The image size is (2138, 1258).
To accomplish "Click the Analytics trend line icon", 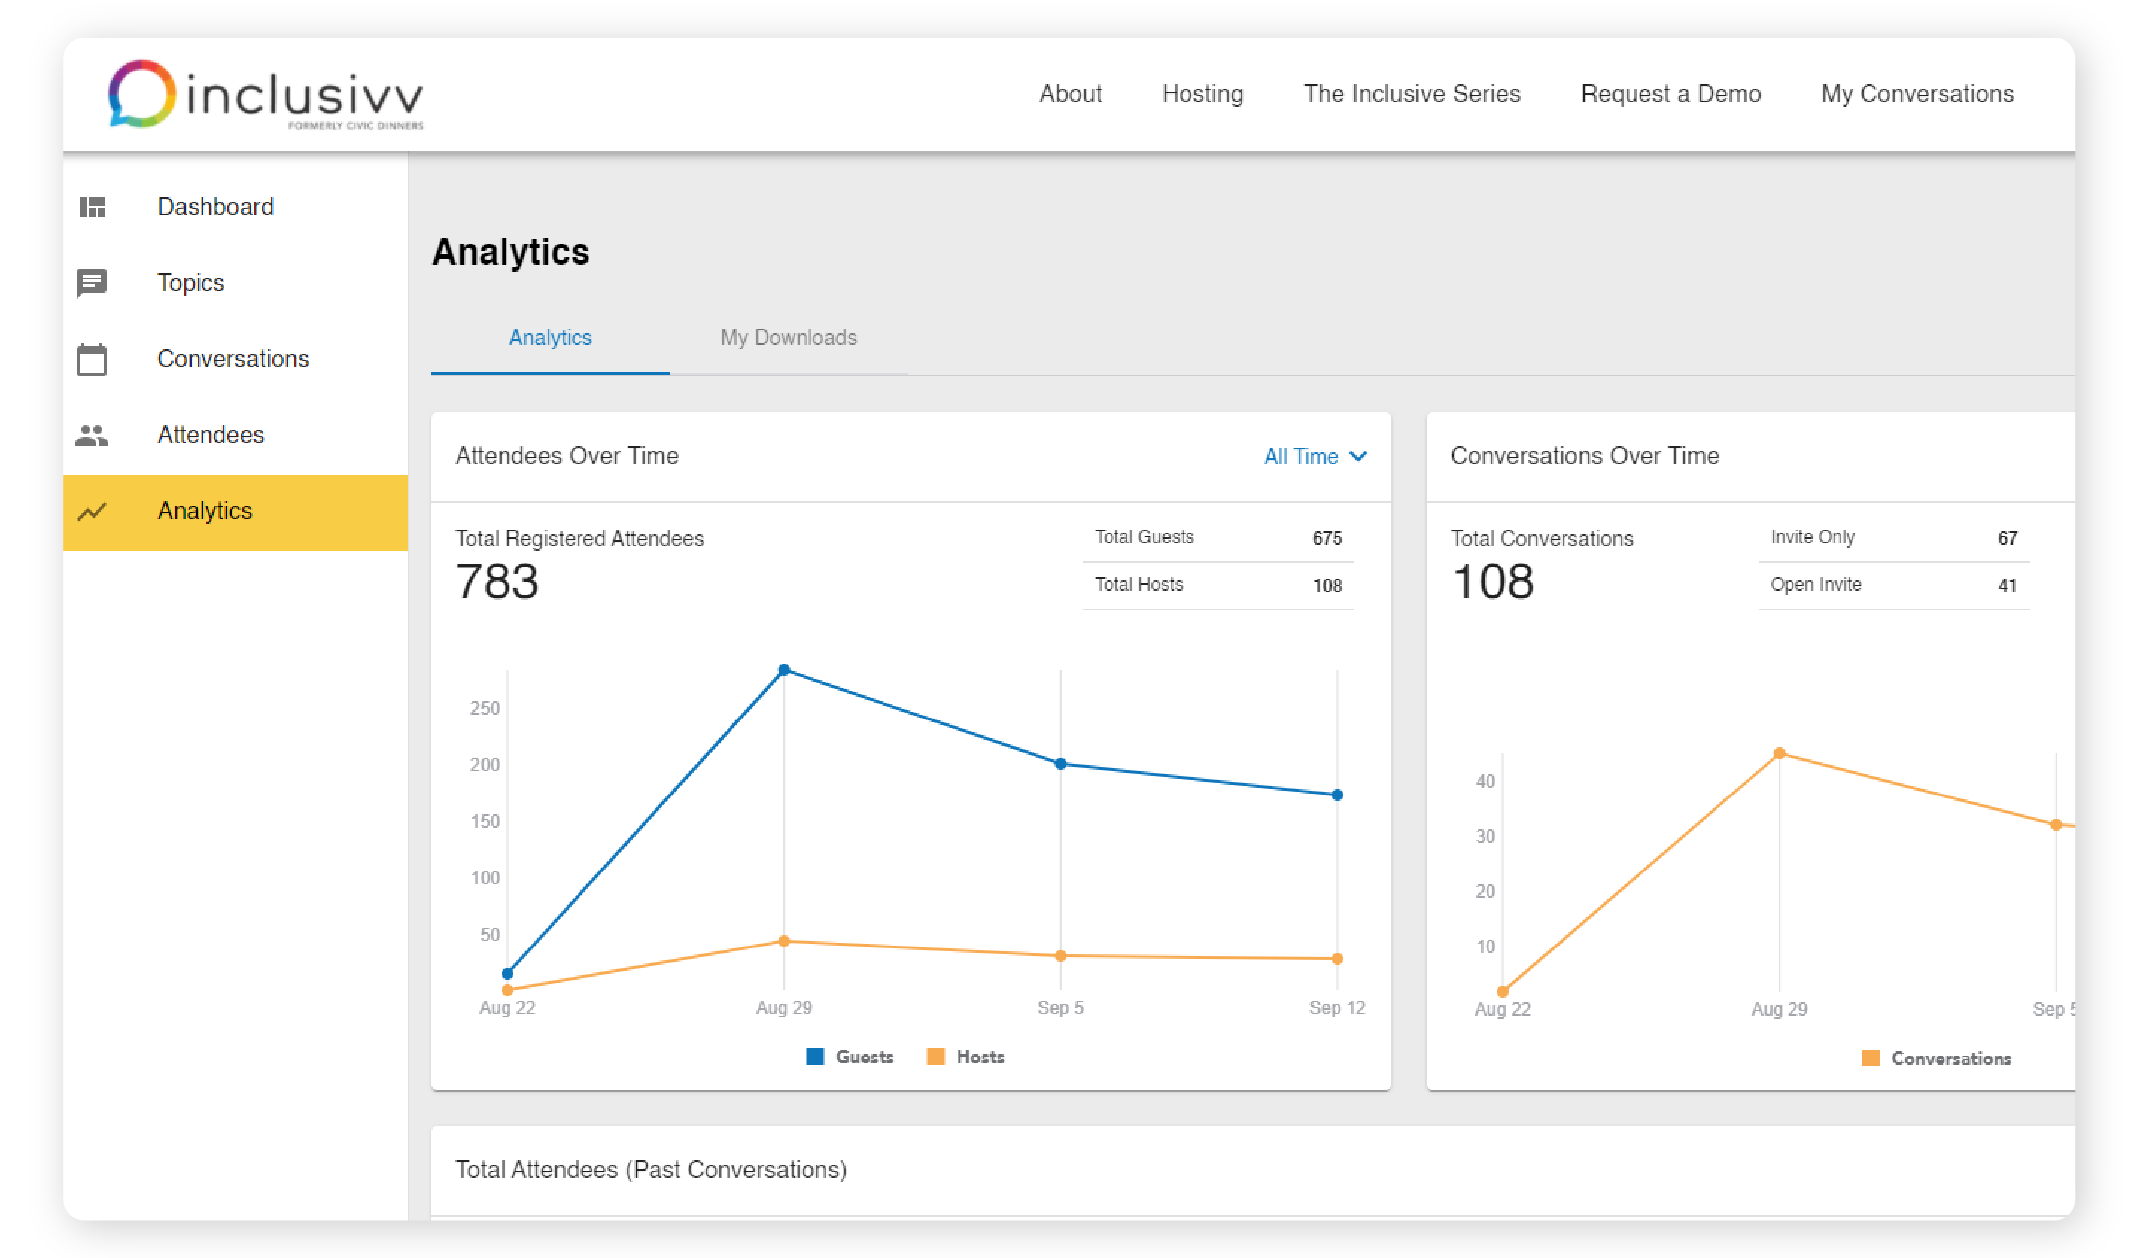I will pos(92,511).
